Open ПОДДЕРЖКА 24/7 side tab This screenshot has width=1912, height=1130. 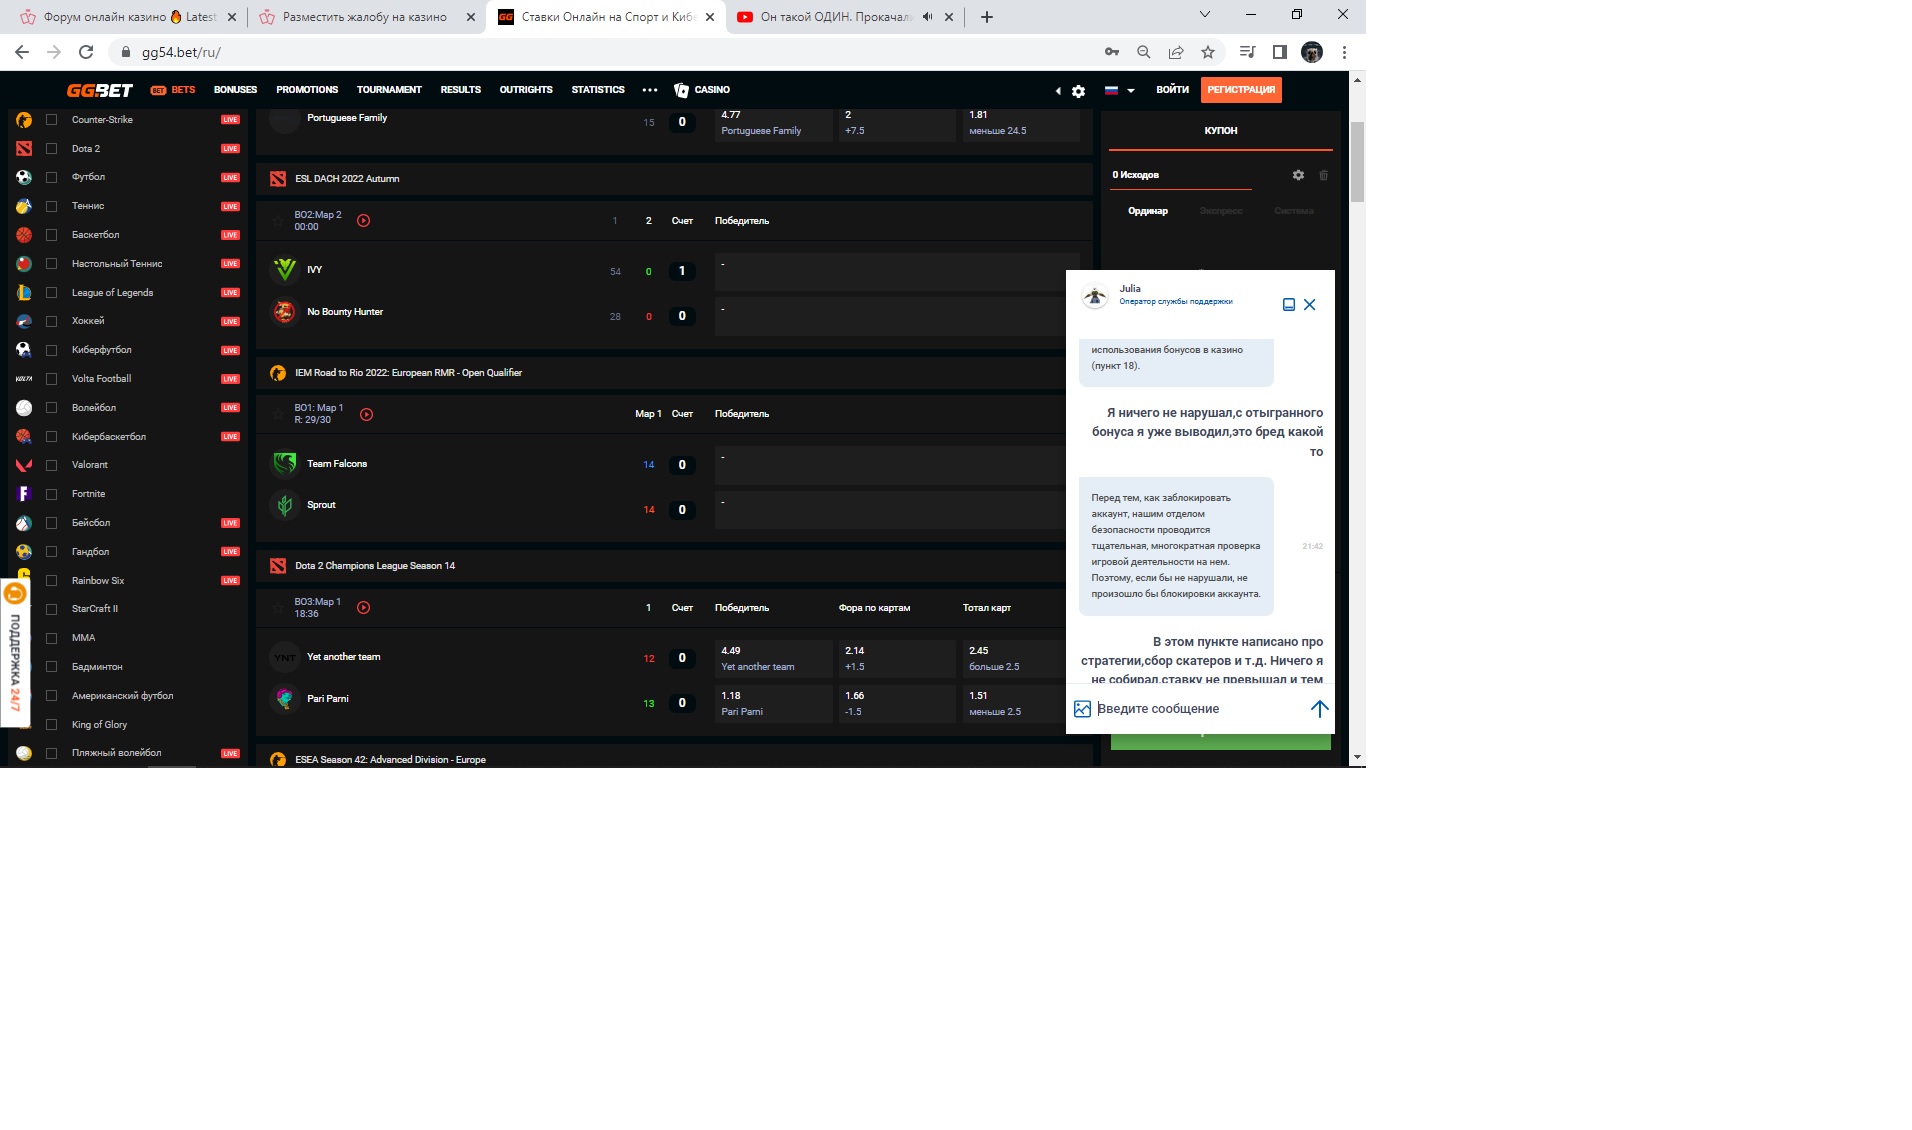[x=15, y=653]
